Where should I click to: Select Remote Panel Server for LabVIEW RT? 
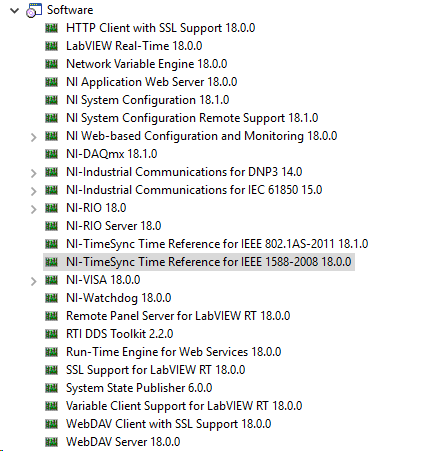178,316
